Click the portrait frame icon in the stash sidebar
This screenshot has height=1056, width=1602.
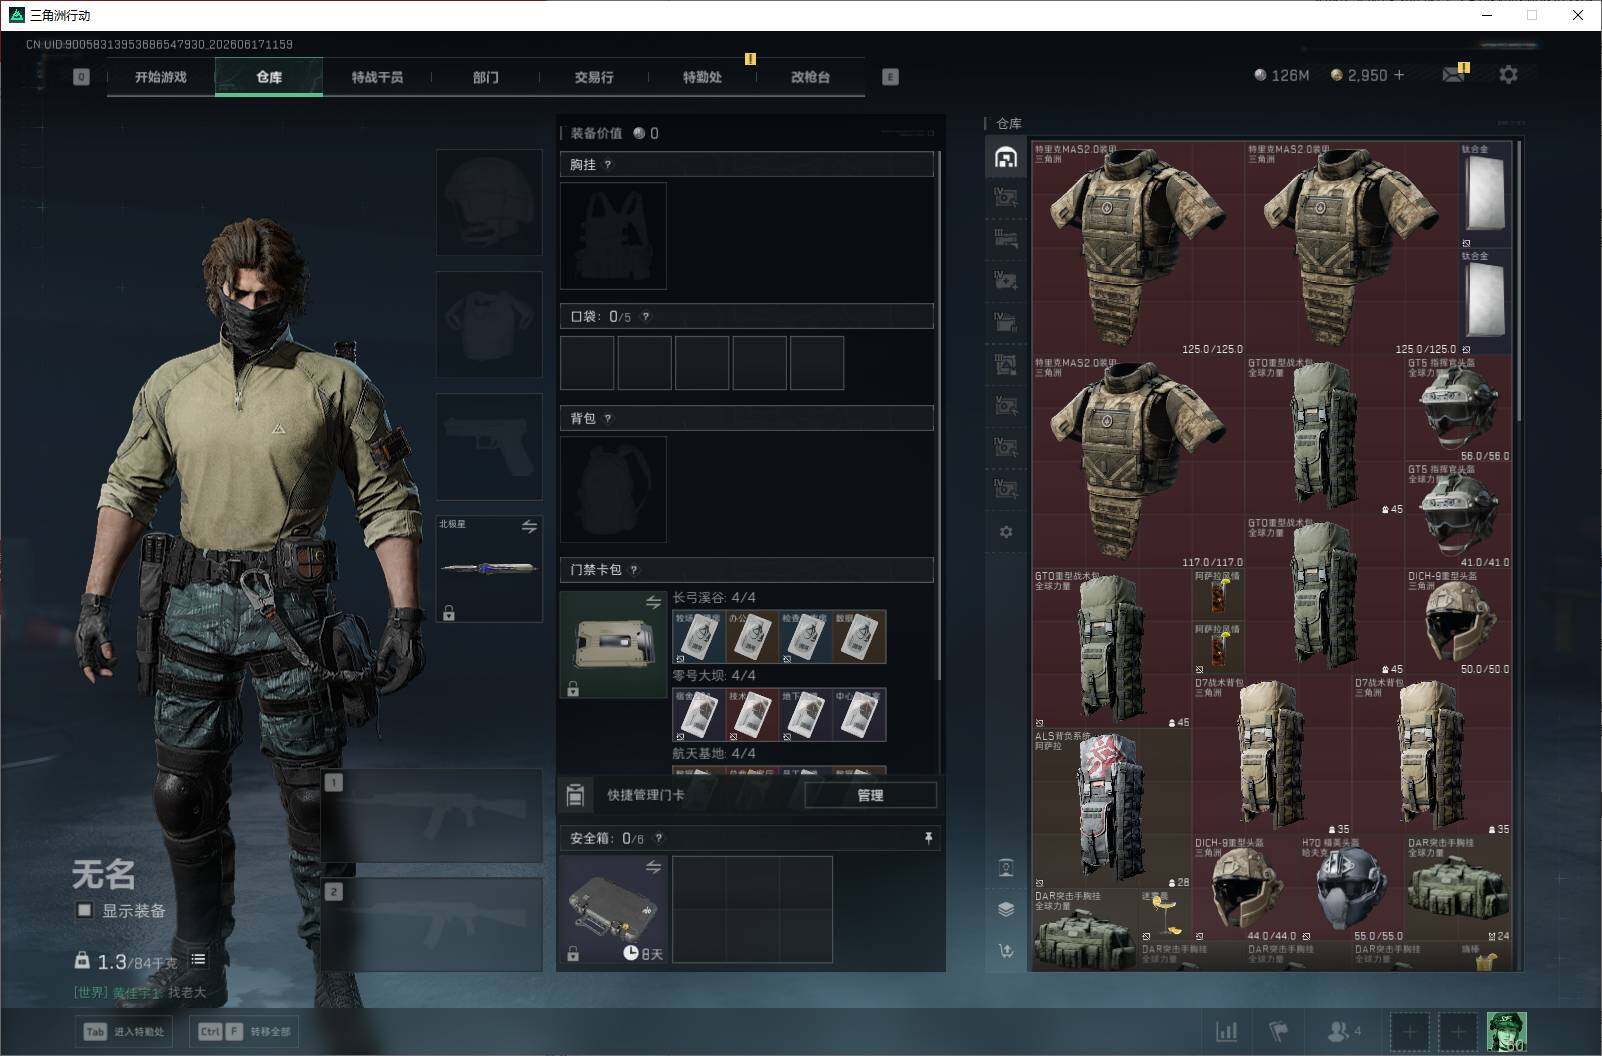pyautogui.click(x=1006, y=867)
